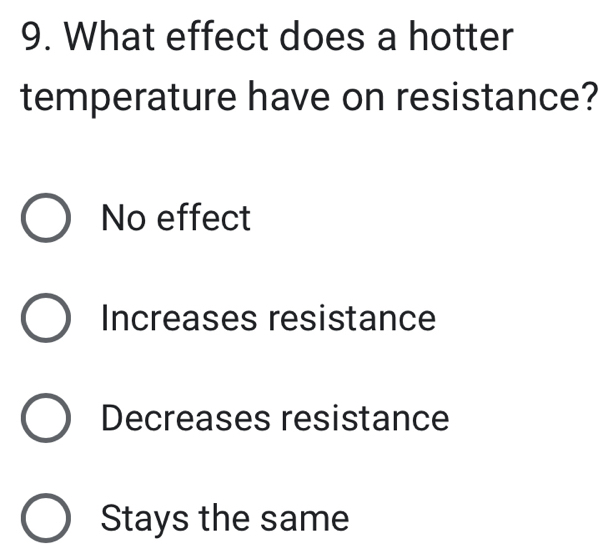
Task: Click the "Decreases resistance" answer label
Action: (x=275, y=418)
